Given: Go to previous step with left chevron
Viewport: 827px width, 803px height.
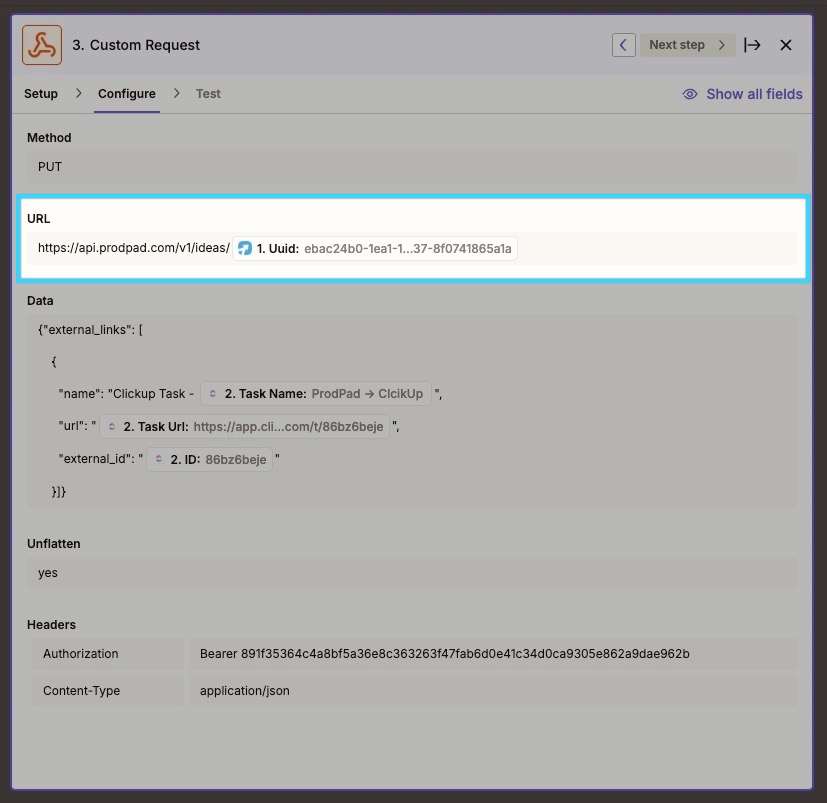Looking at the screenshot, I should [623, 45].
